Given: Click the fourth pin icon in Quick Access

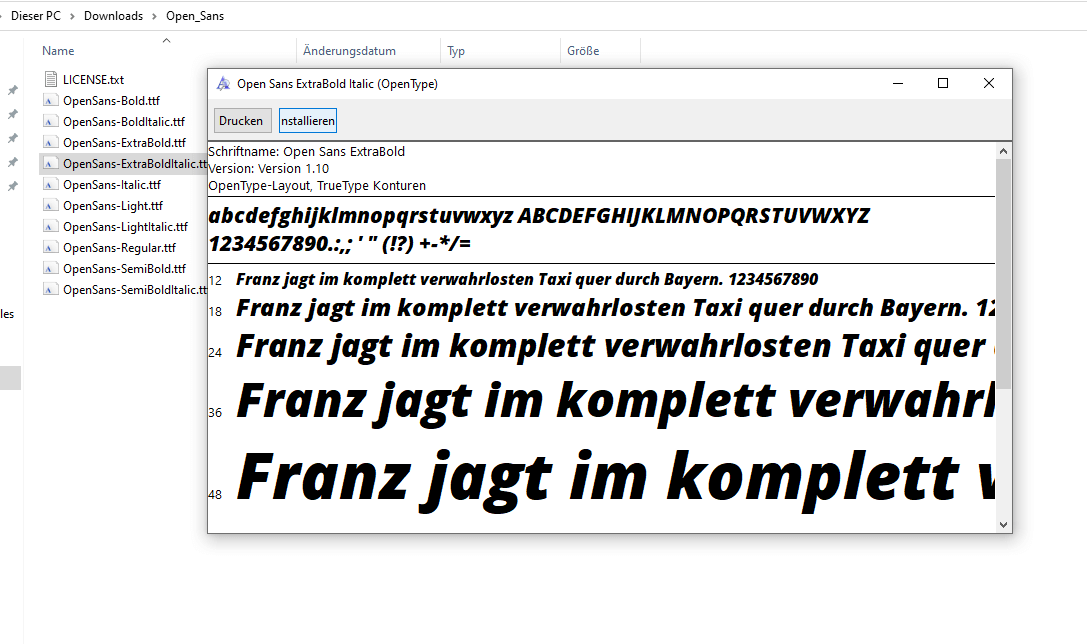Looking at the screenshot, I should (12, 162).
